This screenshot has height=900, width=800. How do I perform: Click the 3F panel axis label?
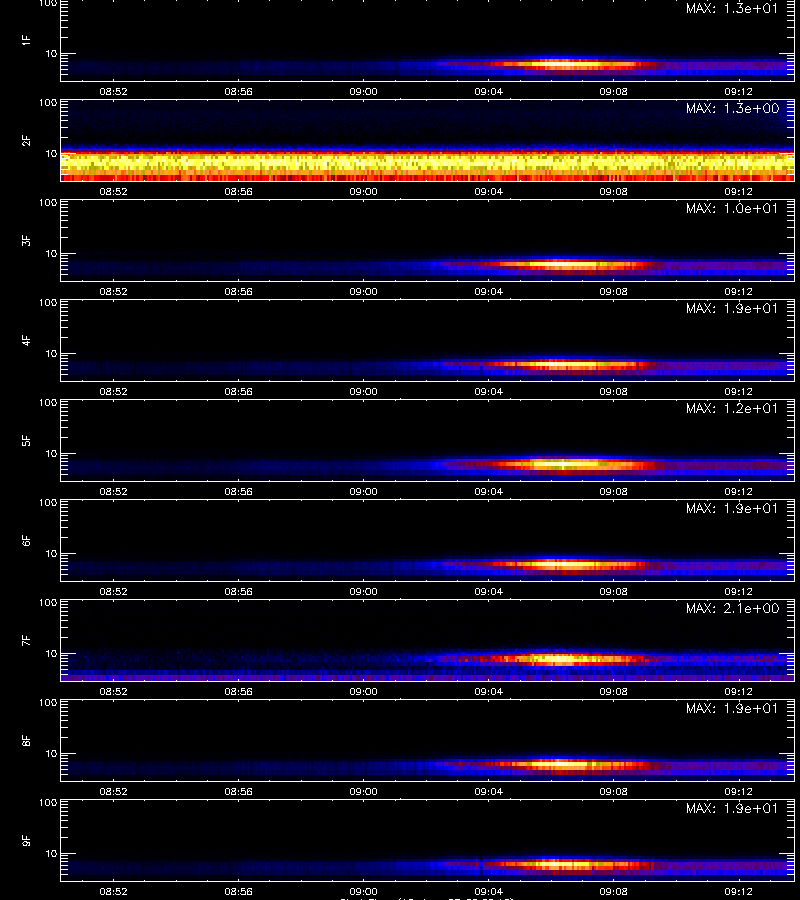(x=26, y=240)
